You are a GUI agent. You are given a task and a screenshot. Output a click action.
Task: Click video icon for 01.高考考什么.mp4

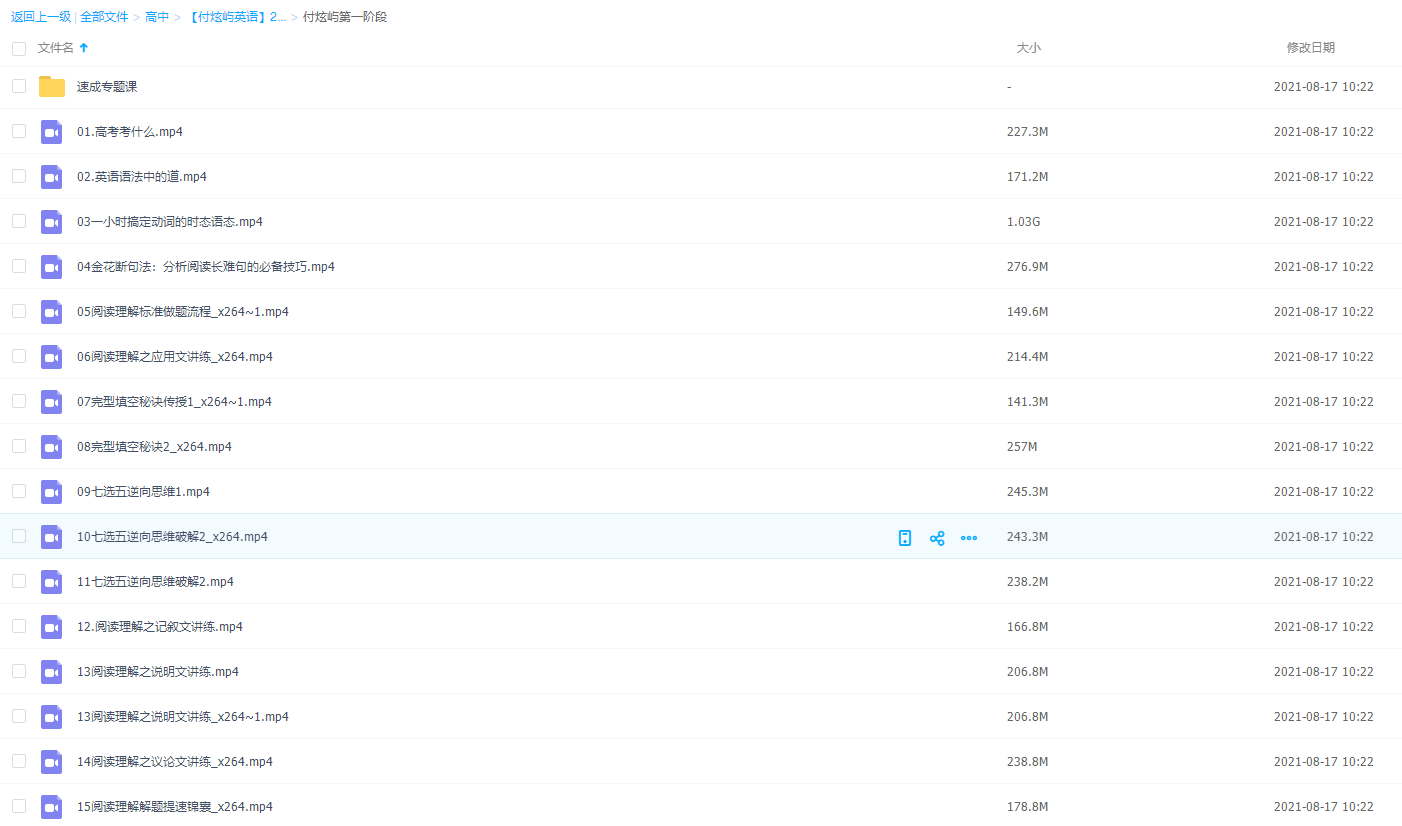click(x=52, y=132)
